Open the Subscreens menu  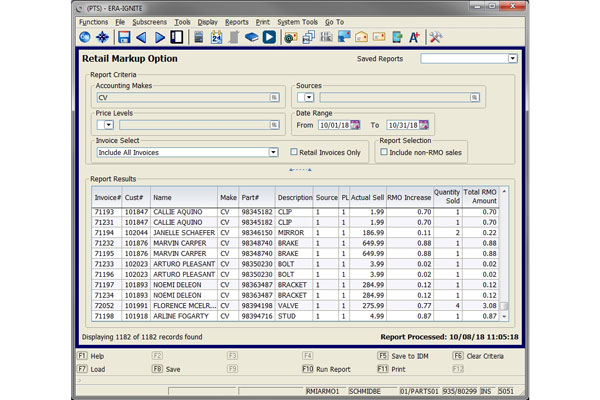(x=148, y=21)
